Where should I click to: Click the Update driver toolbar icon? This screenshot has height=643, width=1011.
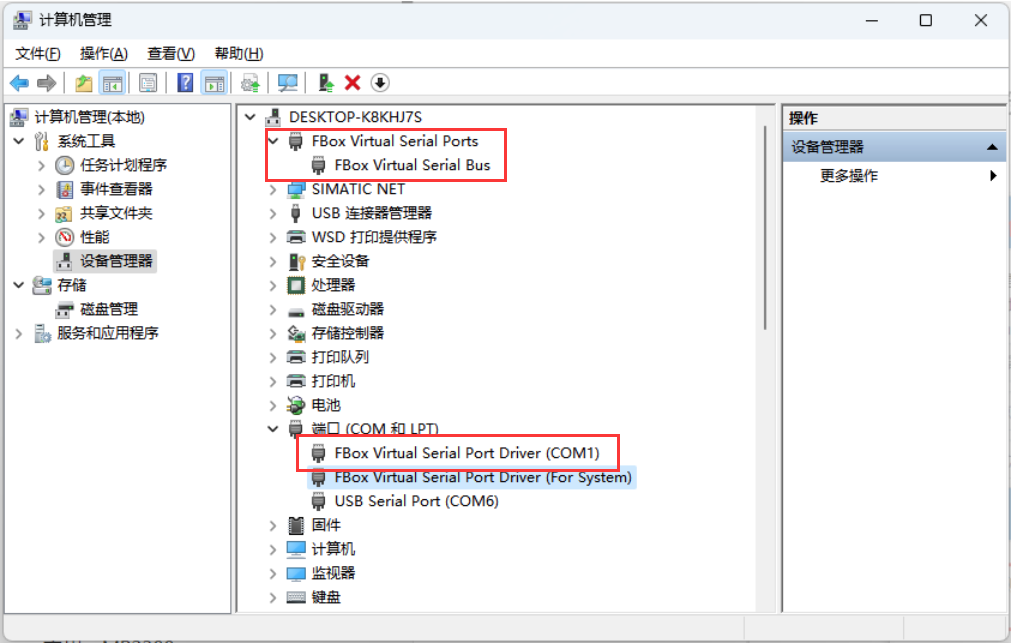pos(325,83)
